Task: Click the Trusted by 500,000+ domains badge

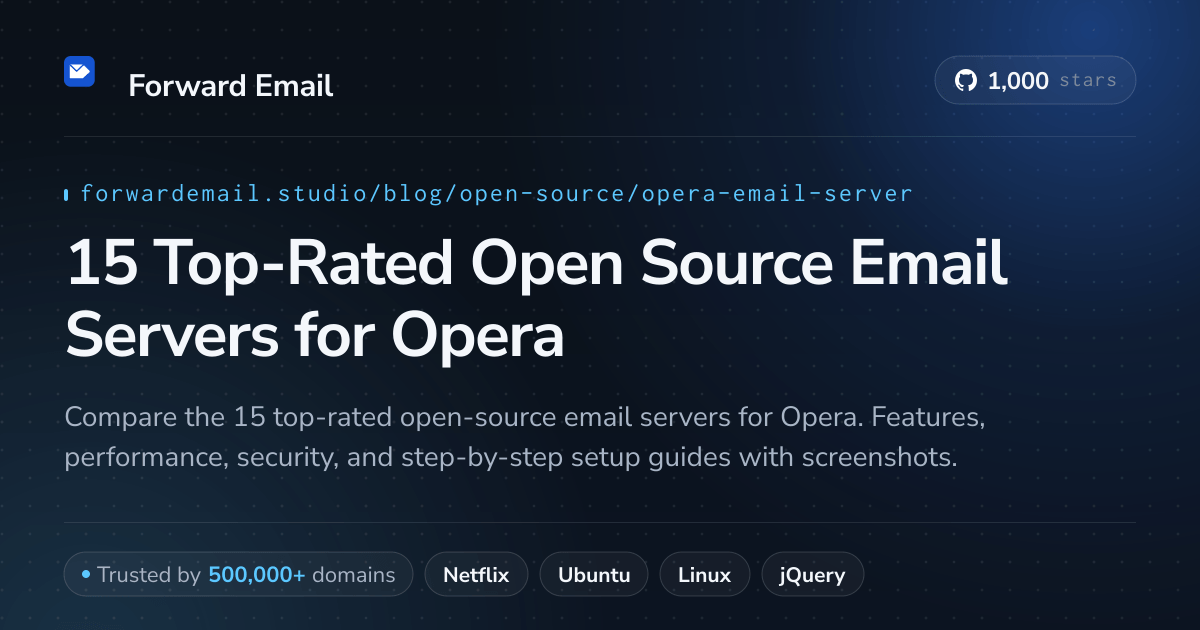Action: [238, 575]
